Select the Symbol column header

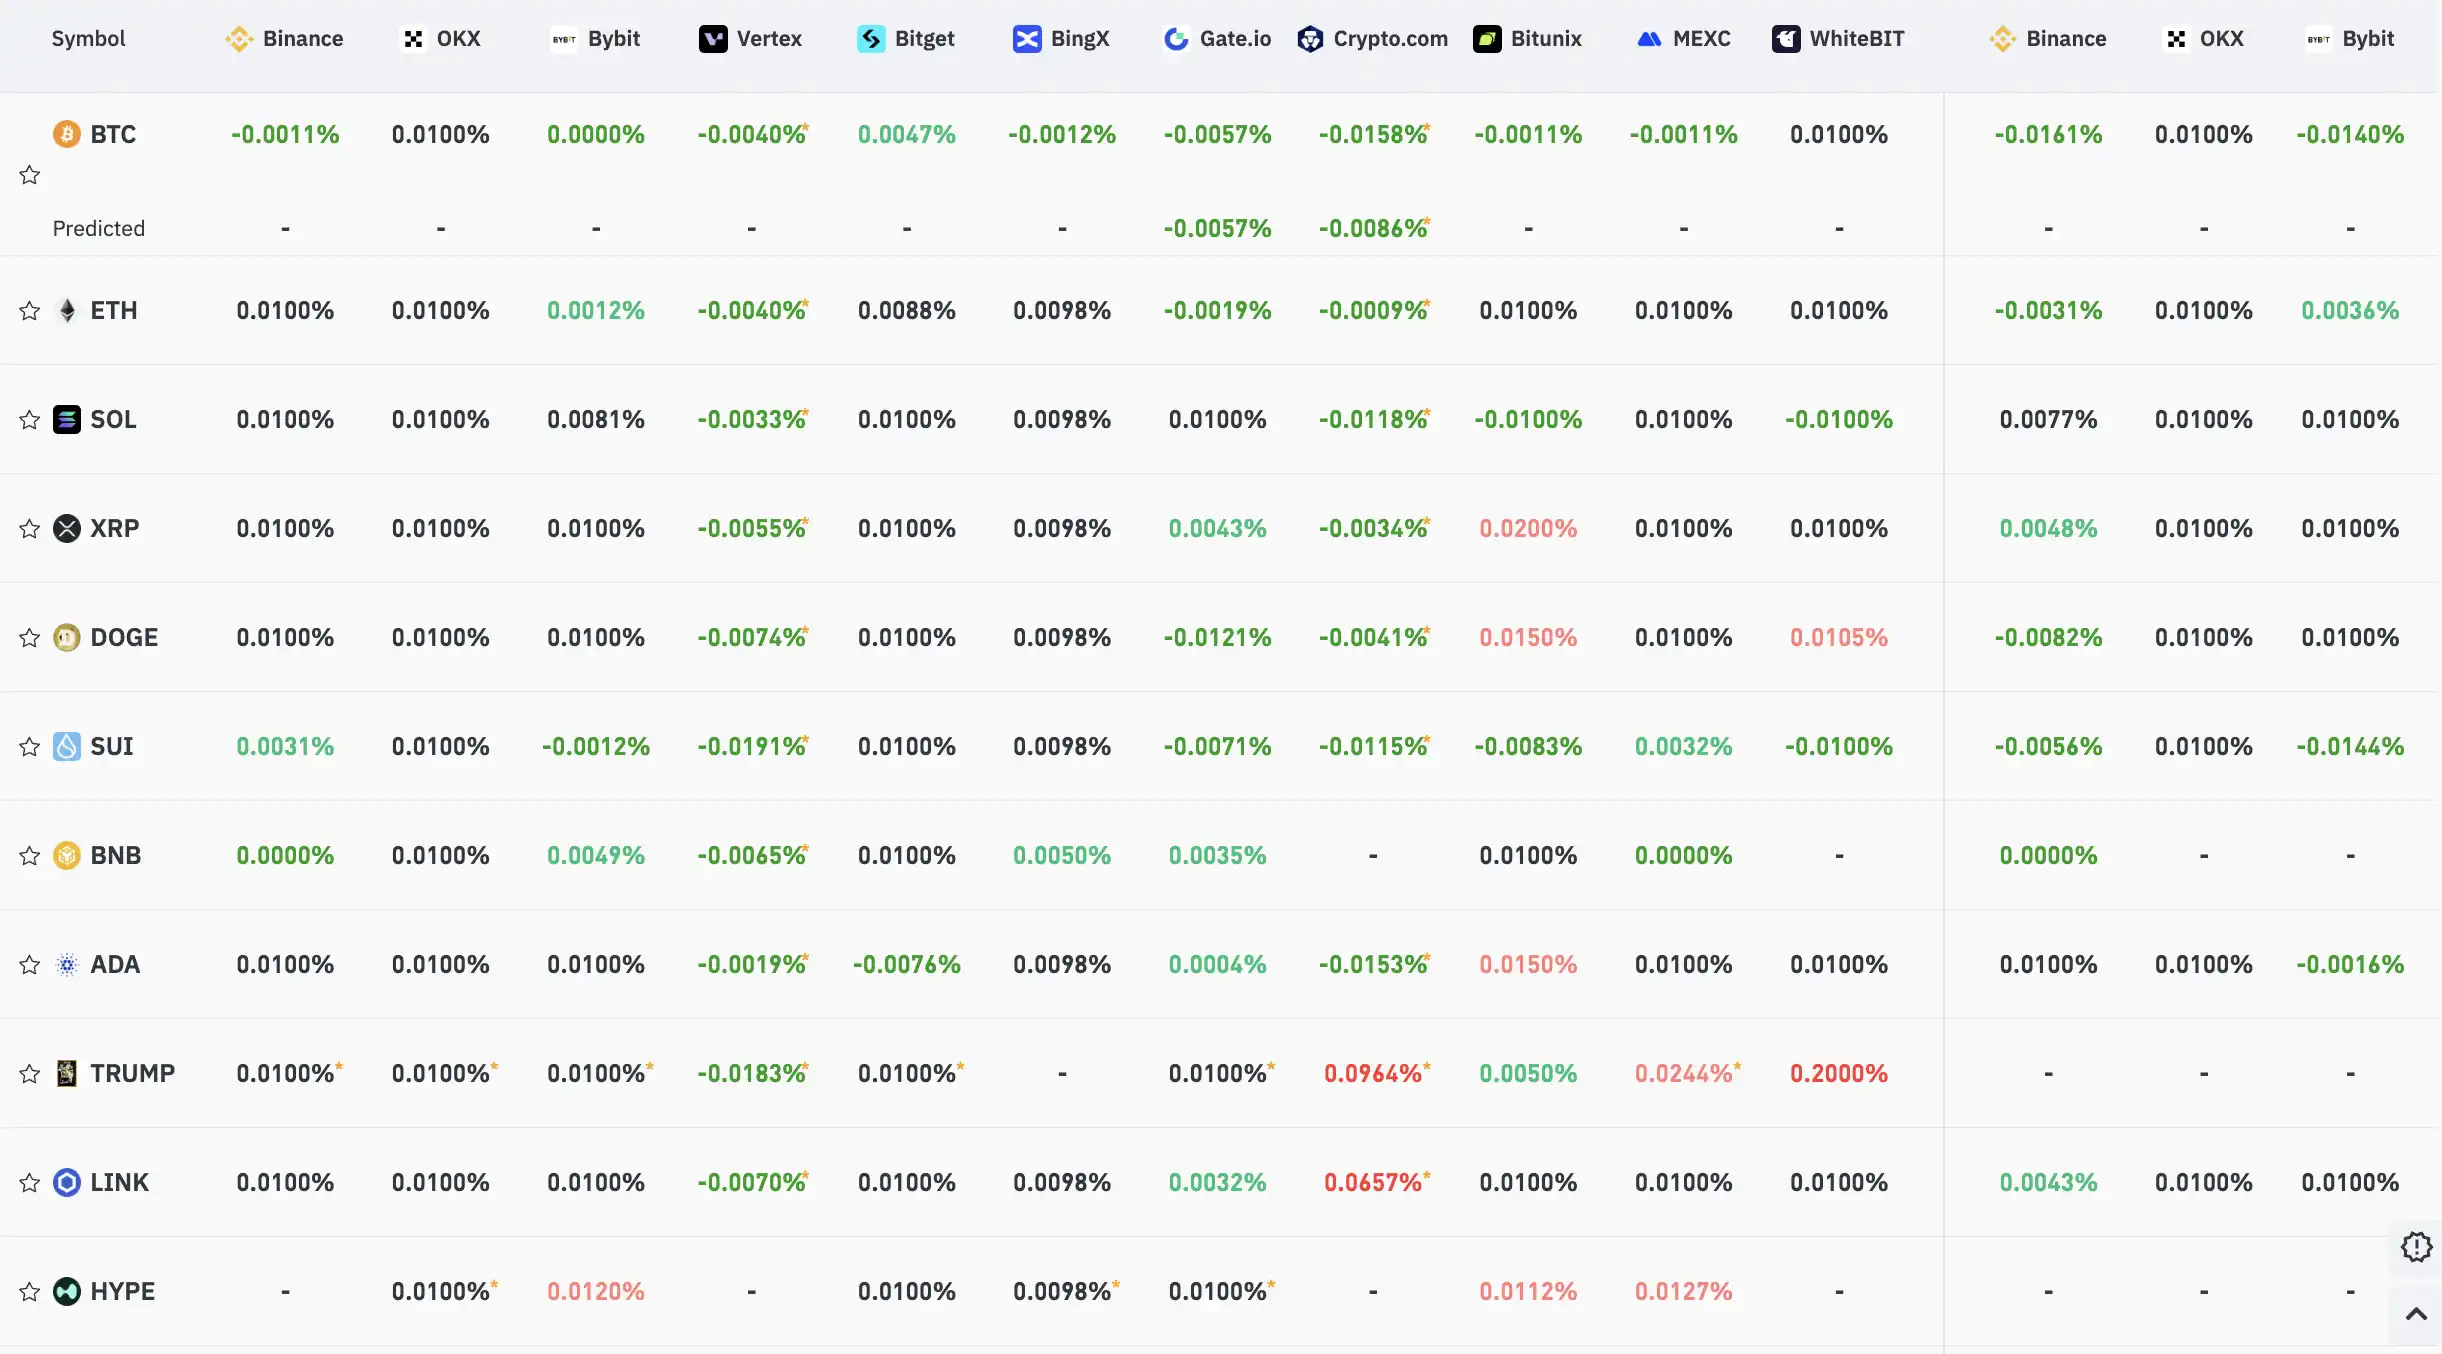[x=88, y=39]
